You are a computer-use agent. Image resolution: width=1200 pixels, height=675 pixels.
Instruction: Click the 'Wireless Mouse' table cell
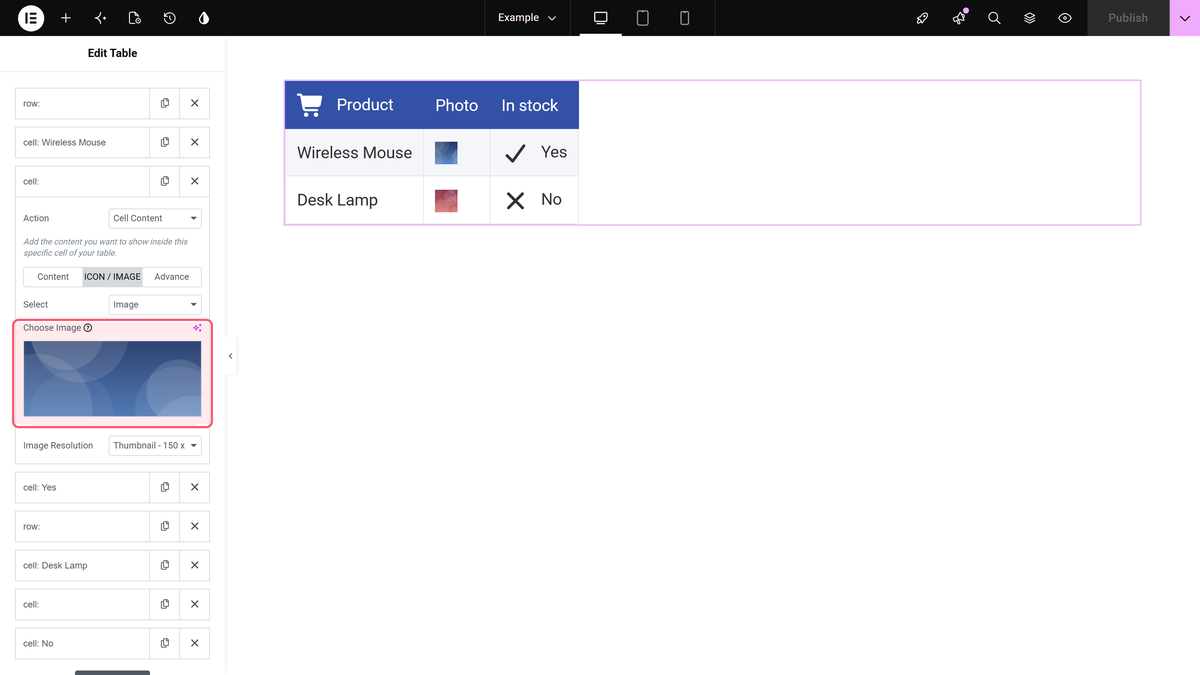(354, 153)
